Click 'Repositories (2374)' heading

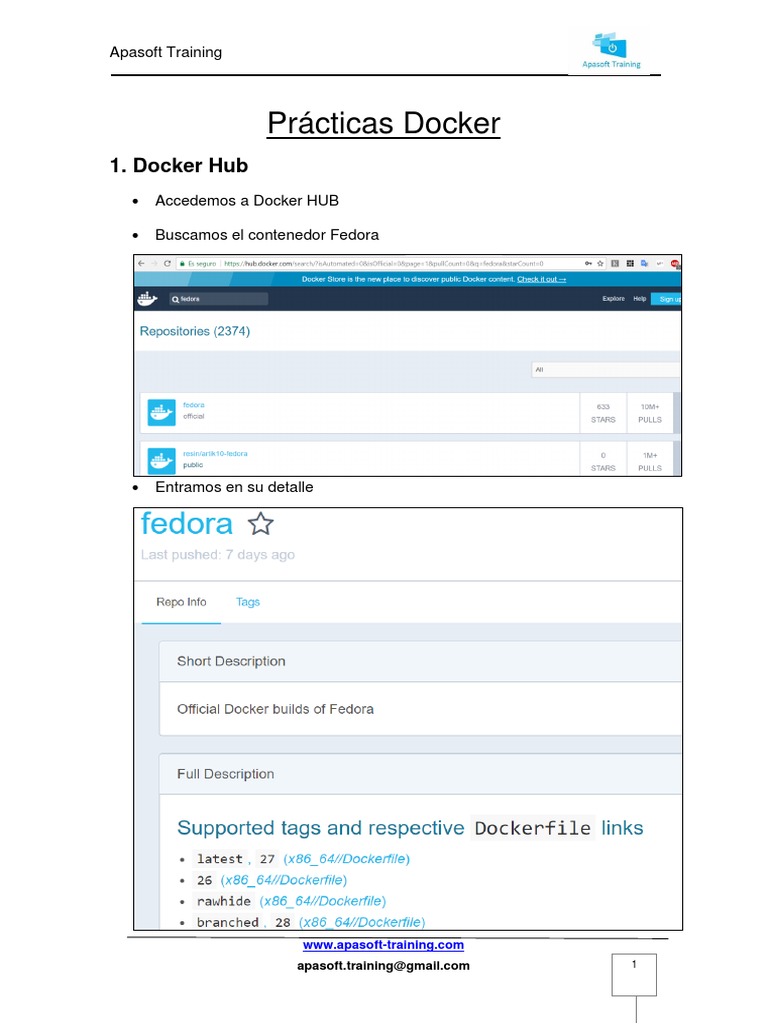pos(195,331)
